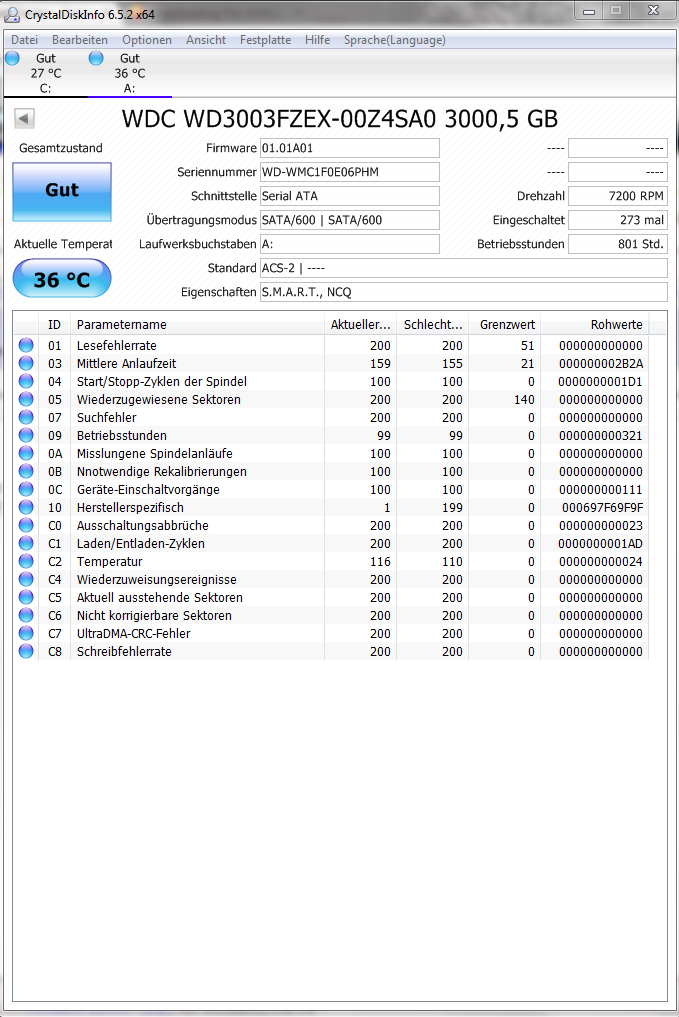Click the disk model title WDC WD3003FZEX-00Z4SA0
The width and height of the screenshot is (679, 1017).
(340, 119)
